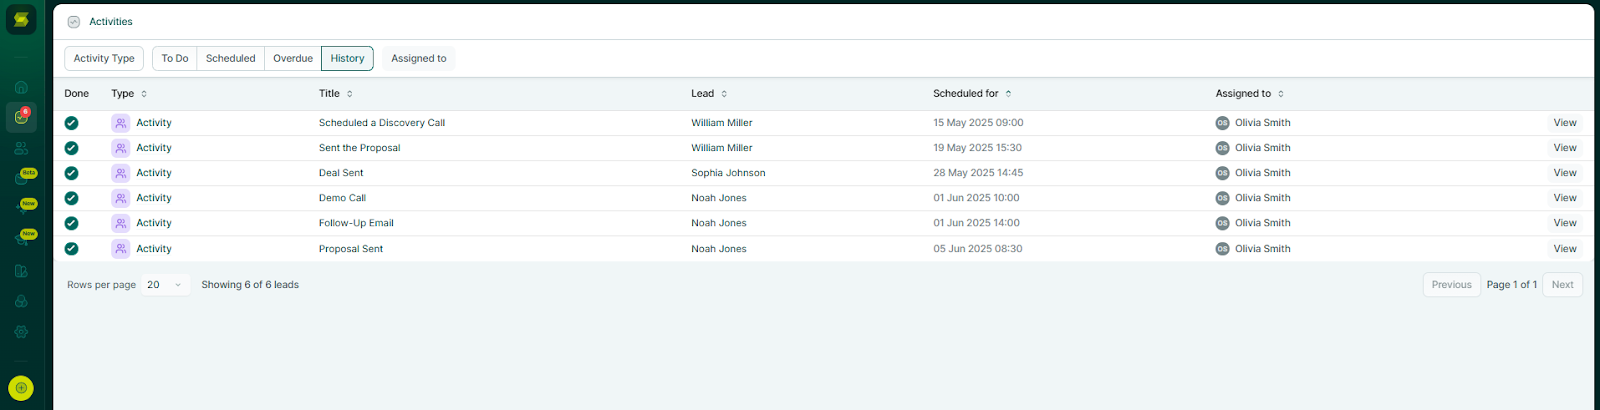Click the home icon in sidebar
Screen dimensions: 1600x410
[21, 87]
